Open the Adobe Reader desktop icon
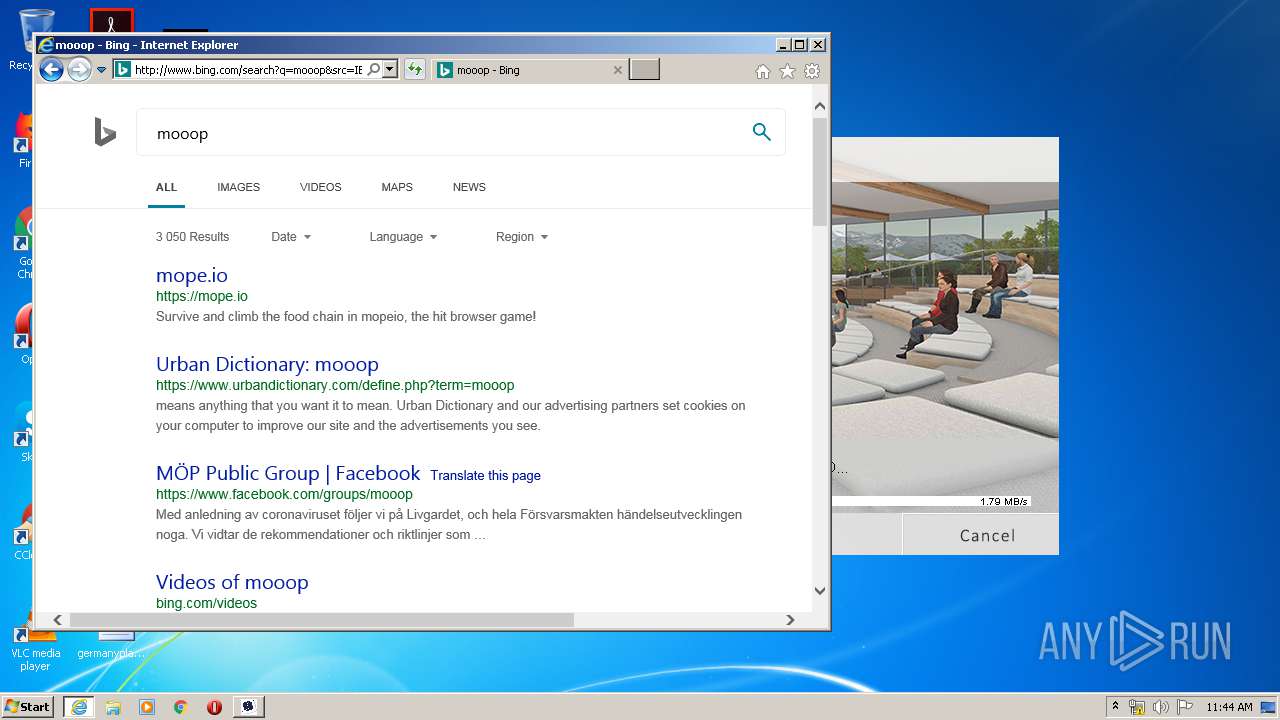Screen dimensions: 1280x720 pos(111,20)
